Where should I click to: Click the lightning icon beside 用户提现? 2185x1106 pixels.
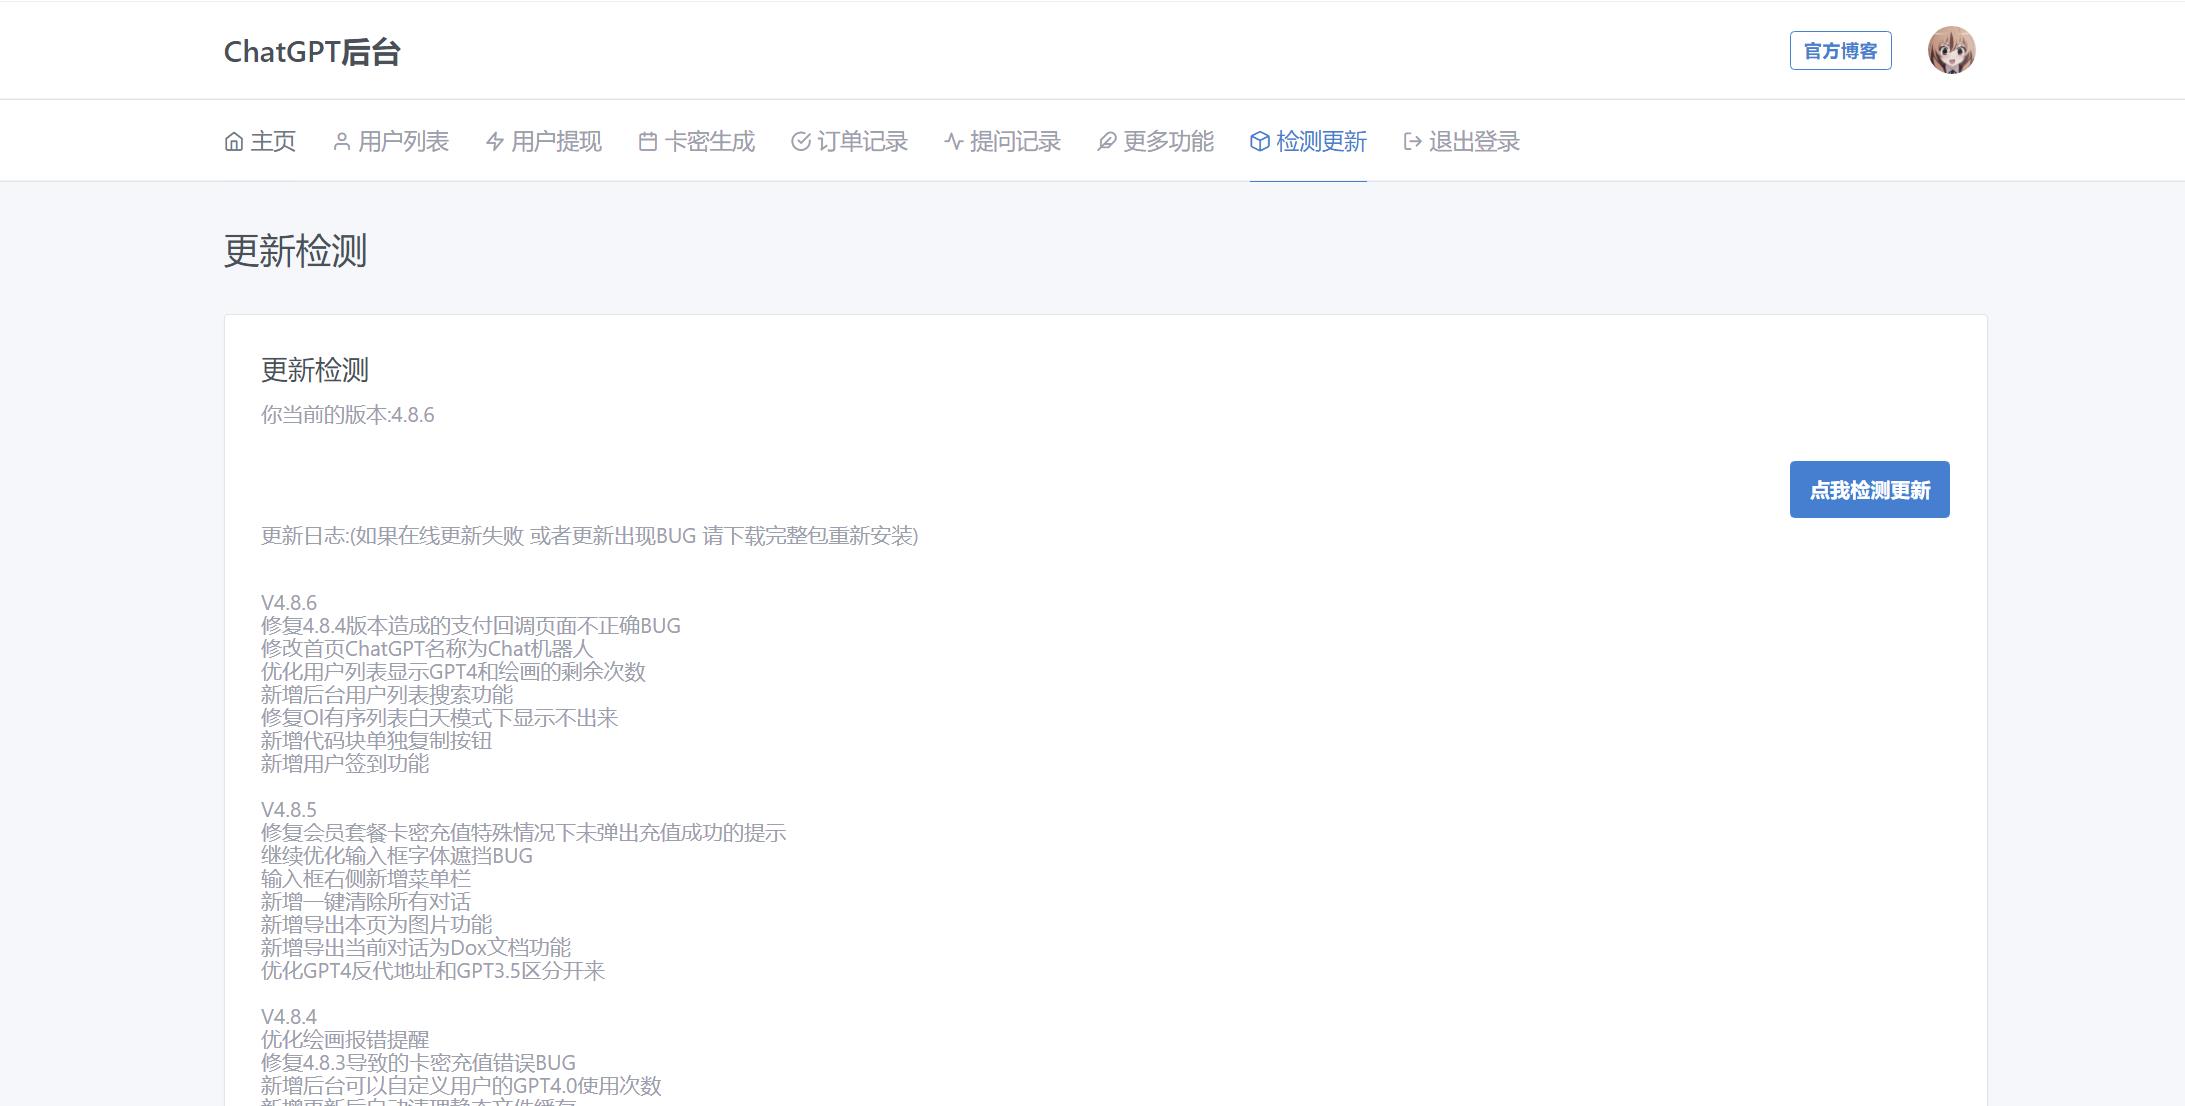pos(495,142)
